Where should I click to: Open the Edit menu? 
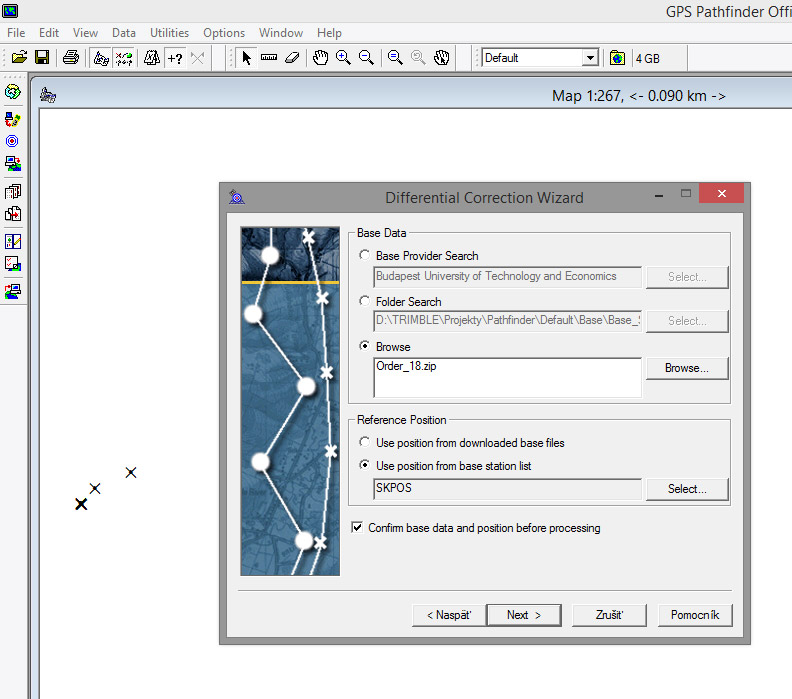[49, 33]
